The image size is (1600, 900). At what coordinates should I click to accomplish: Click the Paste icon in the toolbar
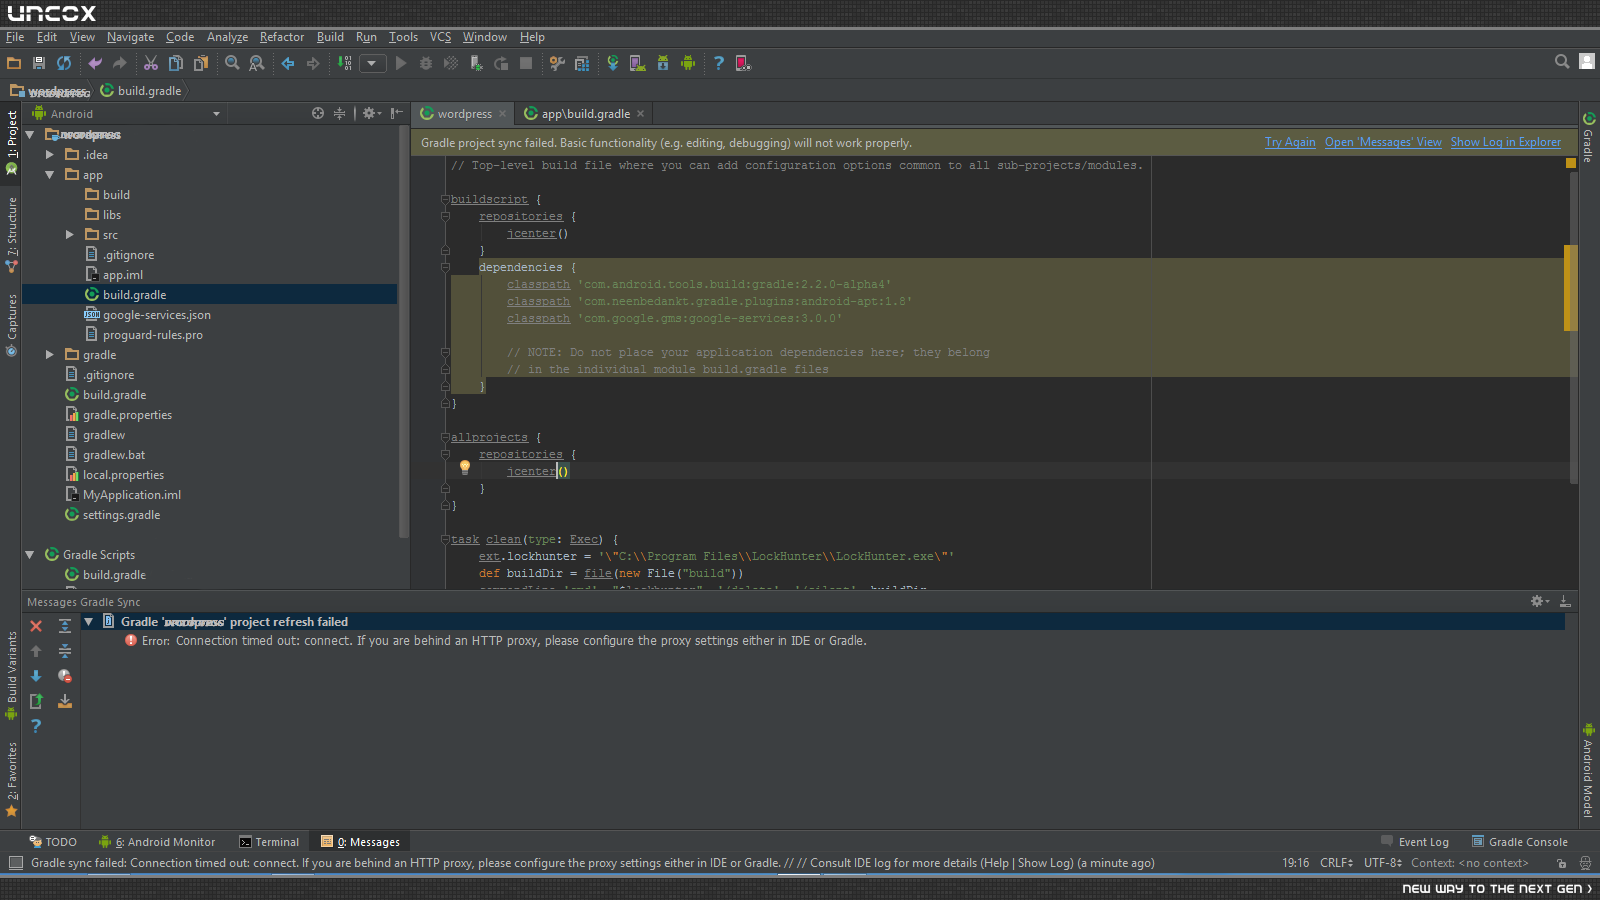pyautogui.click(x=201, y=63)
